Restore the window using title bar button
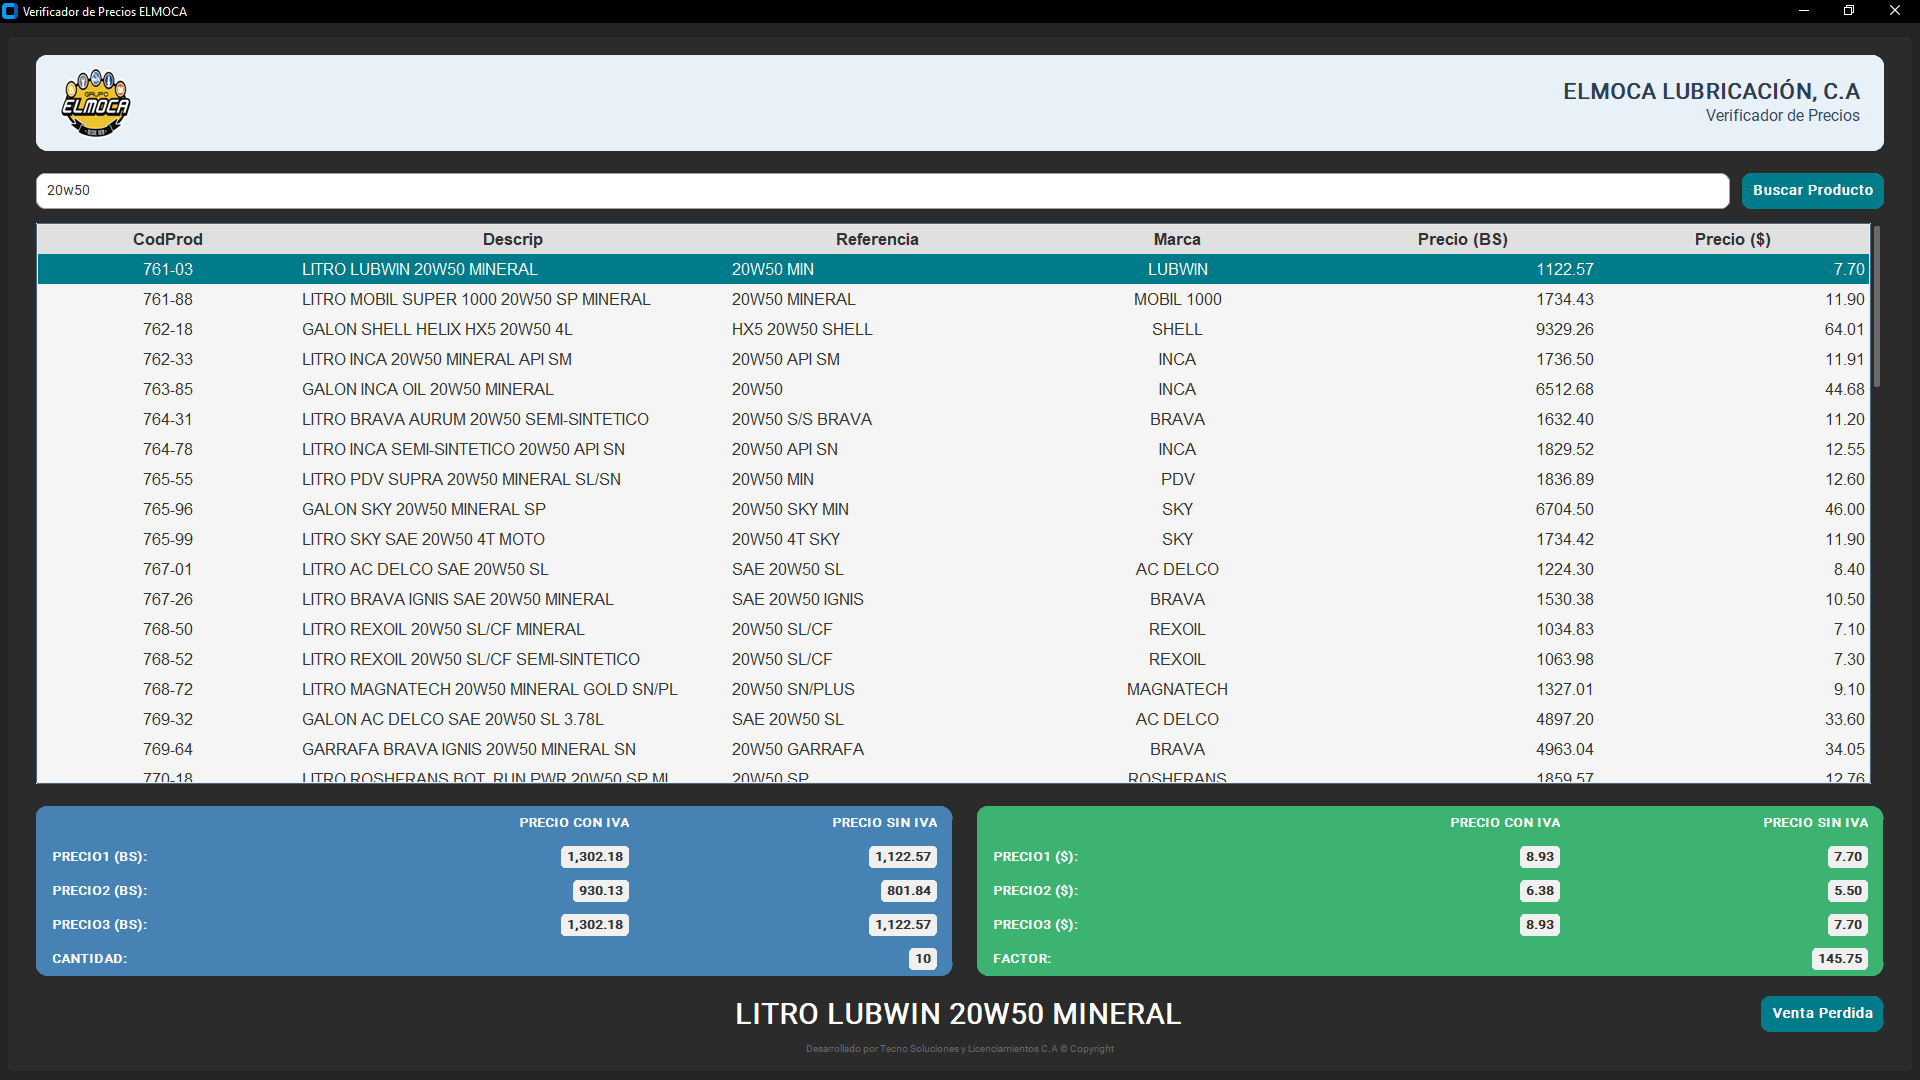This screenshot has height=1080, width=1920. (1849, 11)
